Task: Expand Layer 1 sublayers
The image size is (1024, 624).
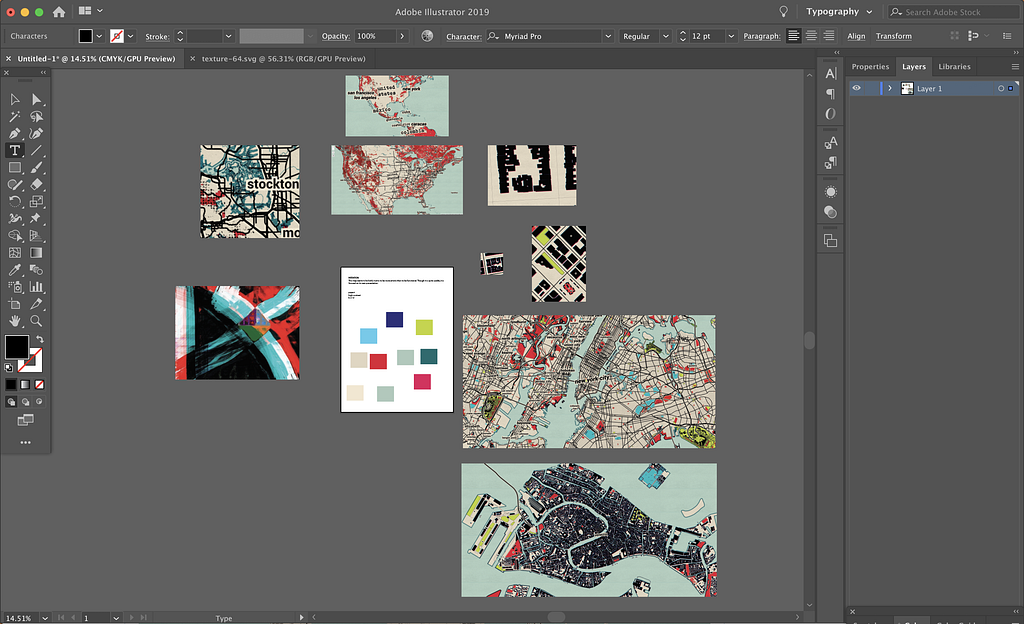Action: point(889,88)
